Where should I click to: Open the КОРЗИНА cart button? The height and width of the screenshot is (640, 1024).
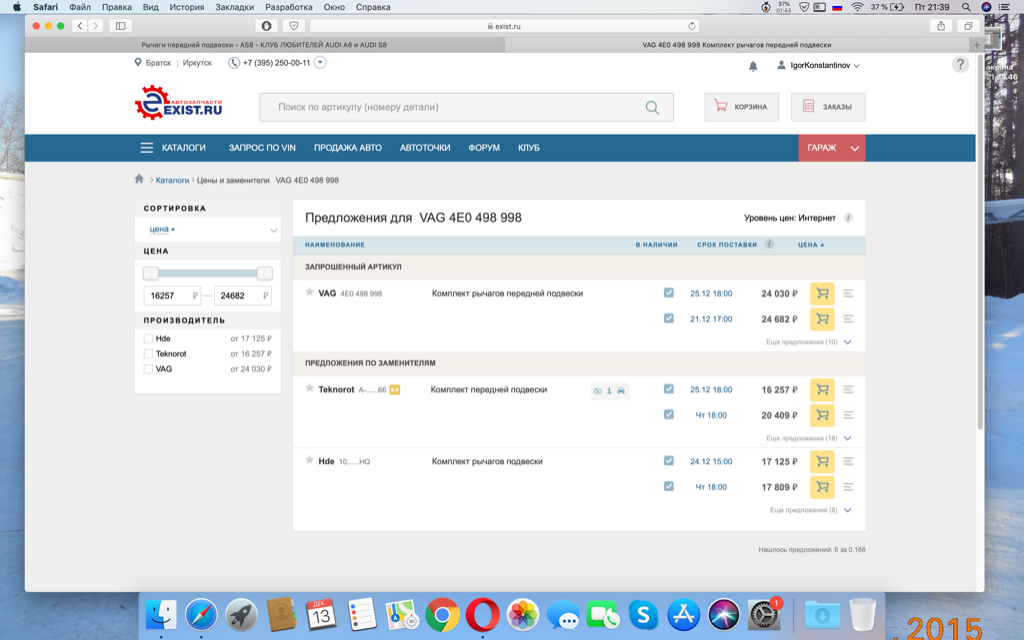(741, 107)
